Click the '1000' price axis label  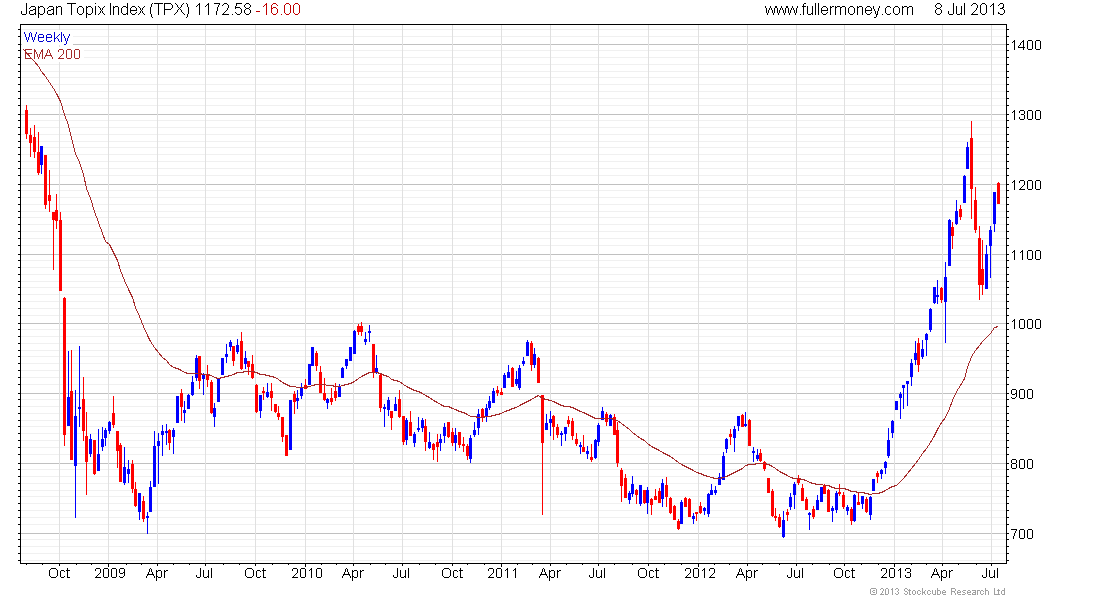(x=1026, y=324)
